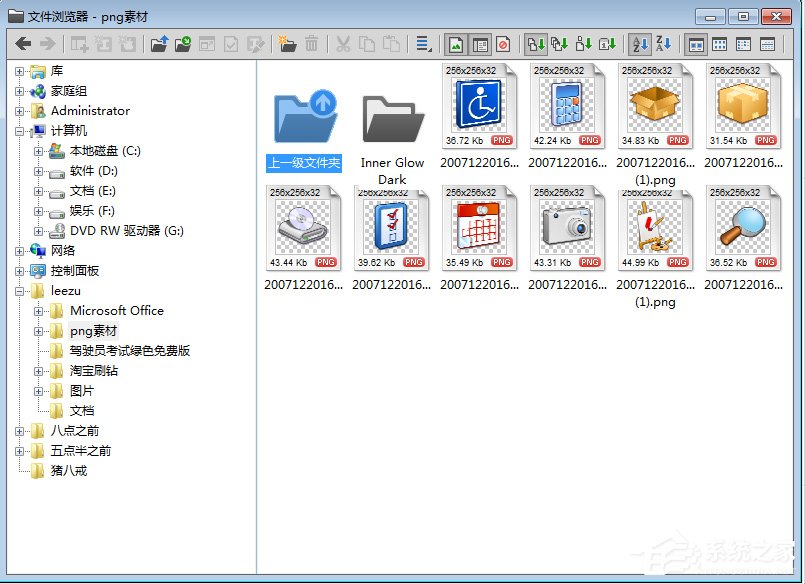805x584 pixels.
Task: Toggle the blocked-files filter button
Action: click(x=501, y=43)
